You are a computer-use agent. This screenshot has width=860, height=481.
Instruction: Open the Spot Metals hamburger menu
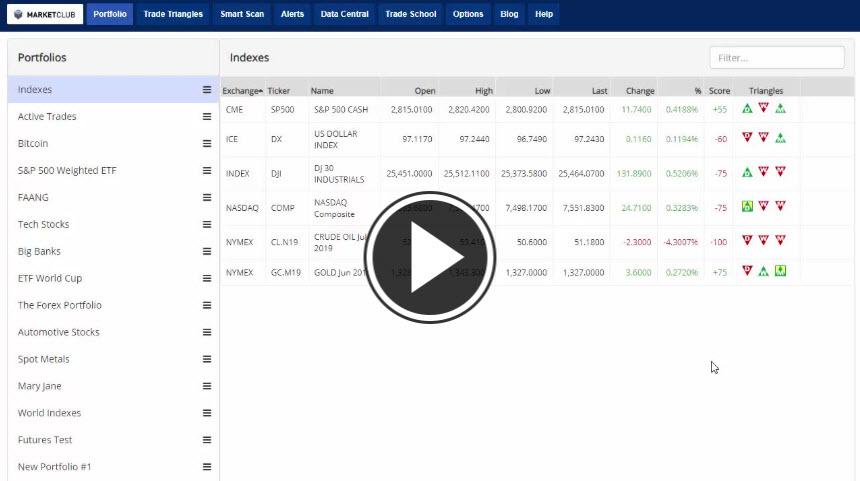pos(207,359)
